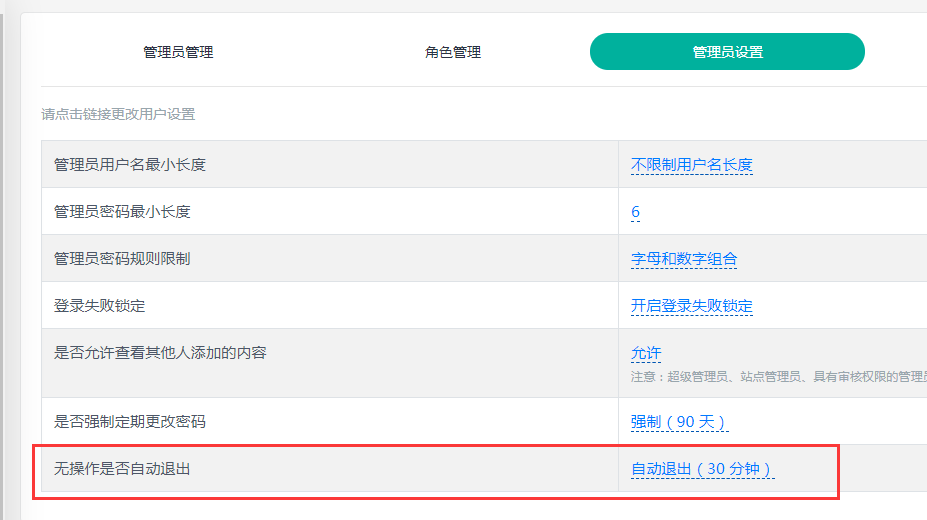Viewport: 927px width, 520px height.
Task: Select the 无操作是否自动退出 label
Action: point(122,469)
